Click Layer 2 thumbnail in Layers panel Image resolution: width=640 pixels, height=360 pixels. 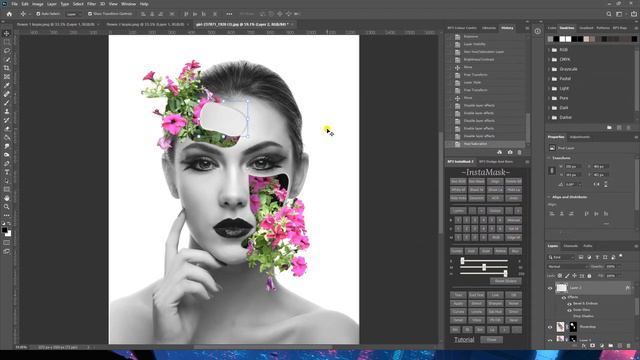click(x=562, y=288)
